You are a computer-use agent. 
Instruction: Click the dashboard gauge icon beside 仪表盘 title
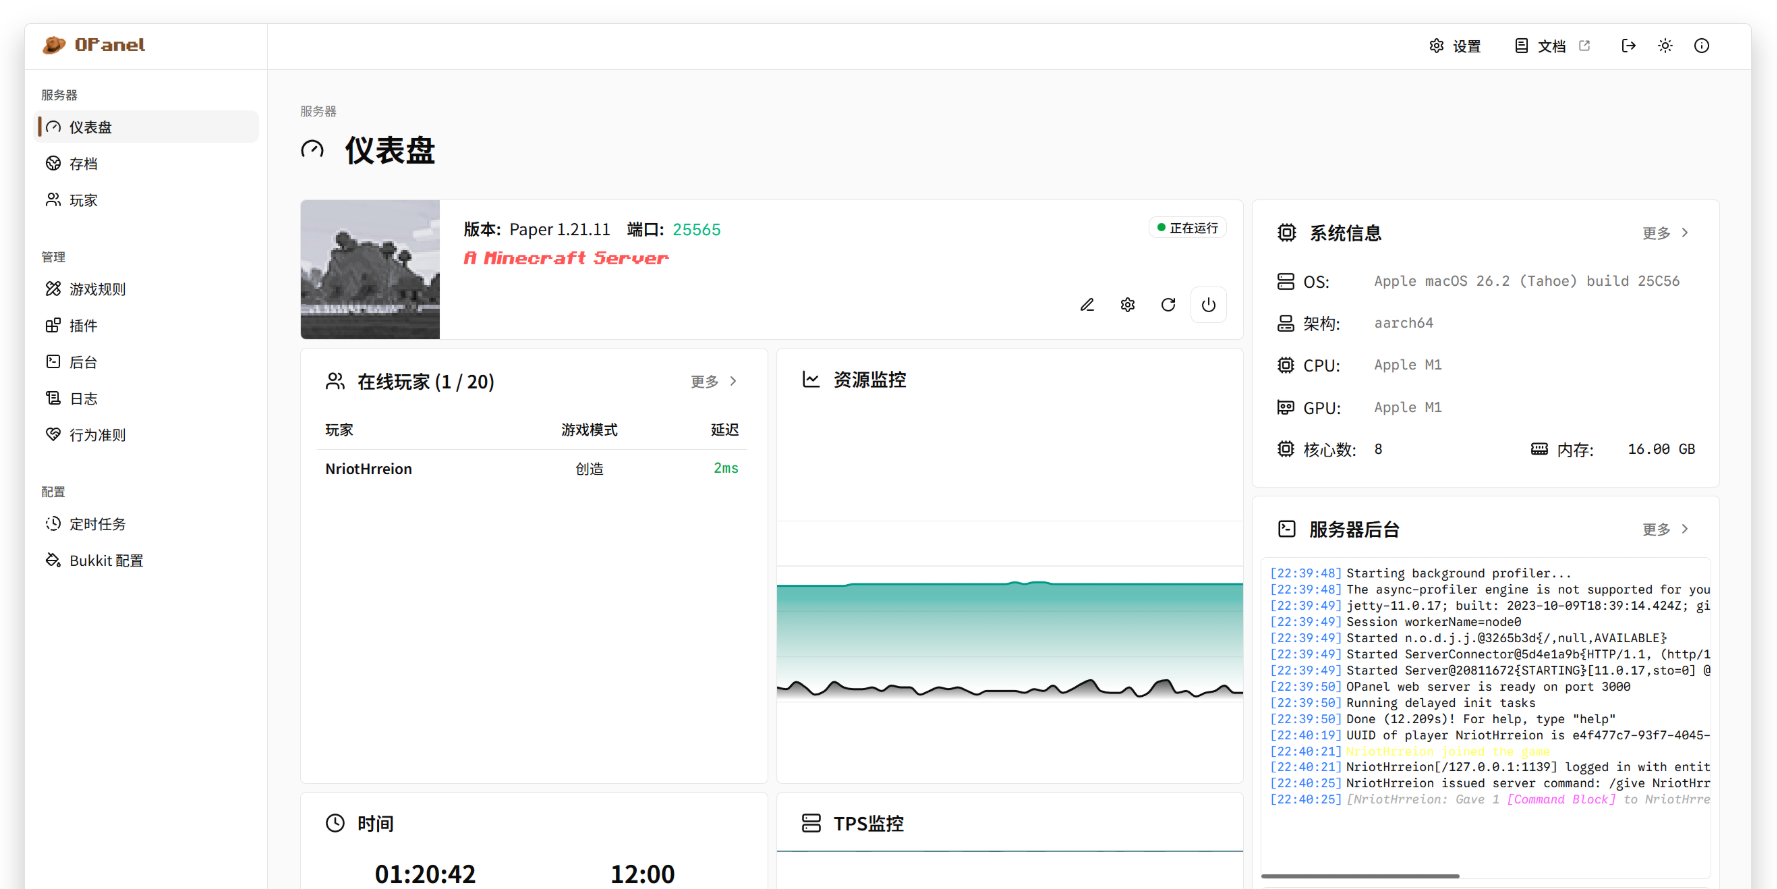(313, 150)
